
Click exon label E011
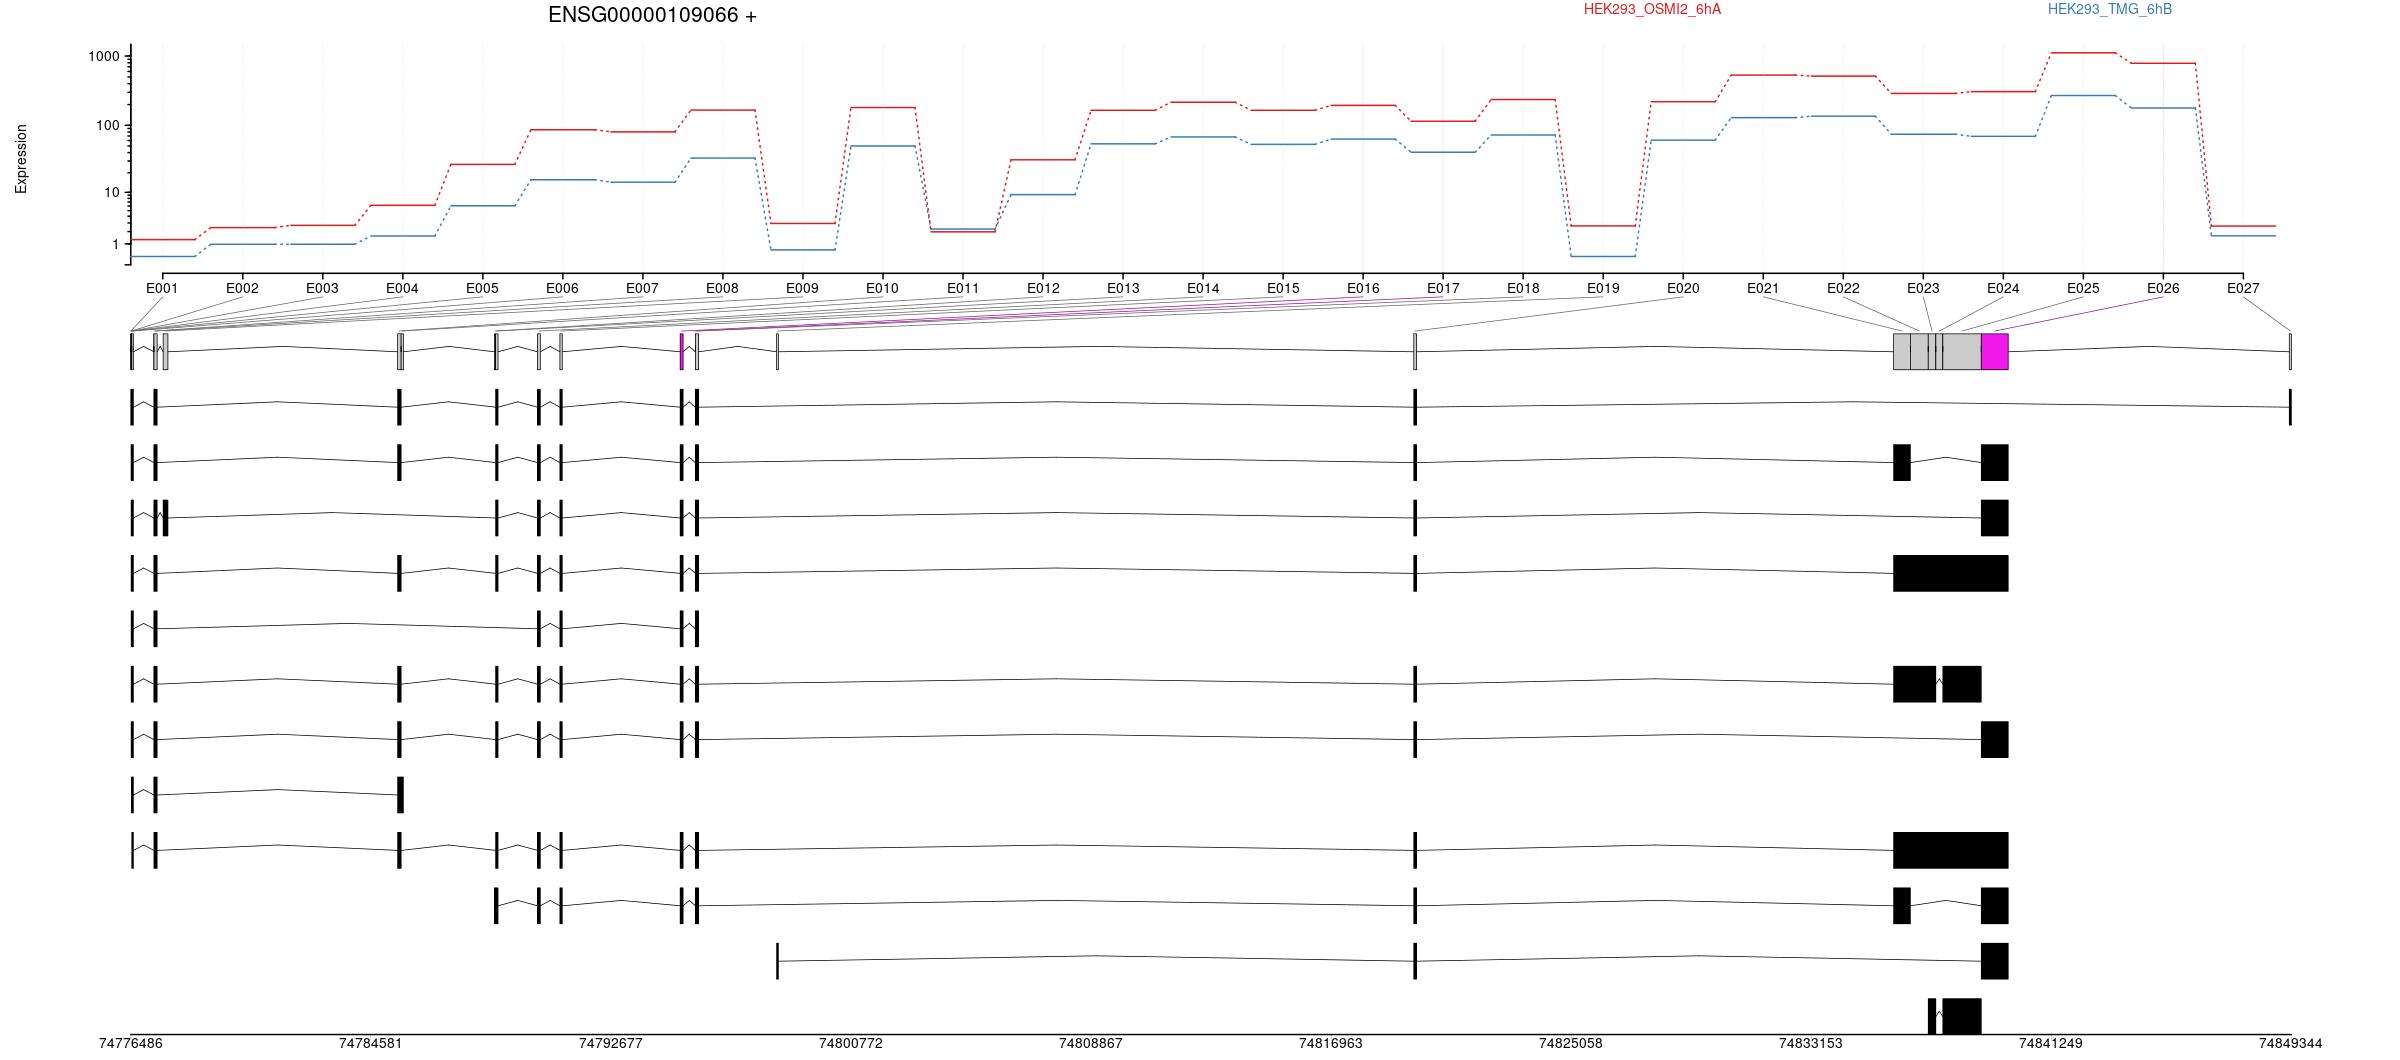click(x=963, y=288)
